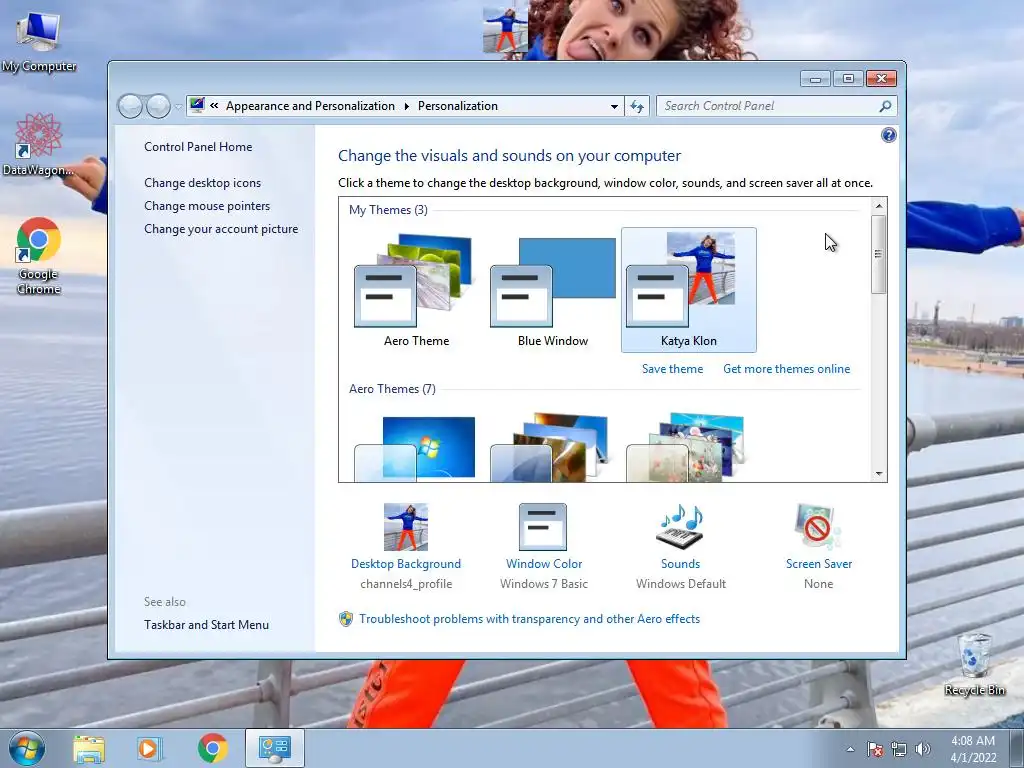The width and height of the screenshot is (1024, 768).
Task: Open the network tray icon
Action: pos(899,749)
